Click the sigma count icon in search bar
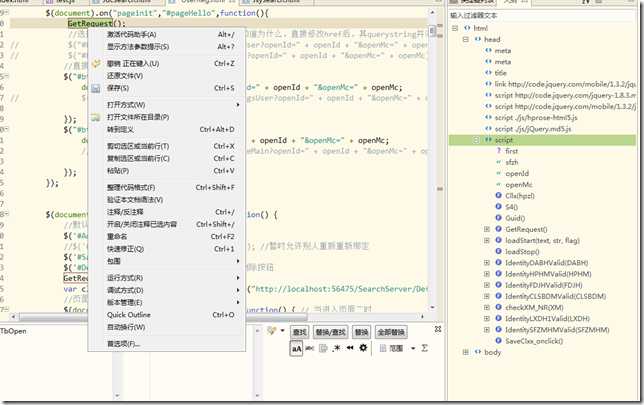Image resolution: width=644 pixels, height=405 pixels. (425, 348)
